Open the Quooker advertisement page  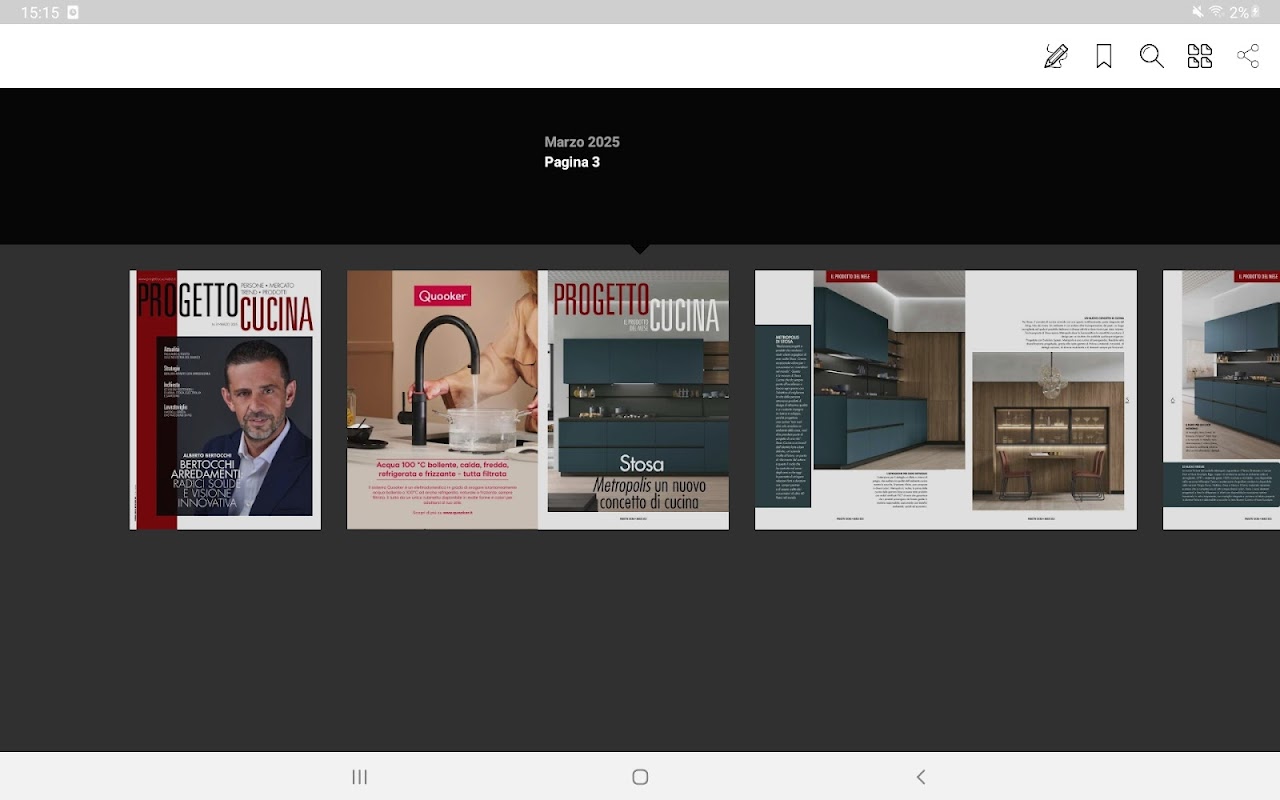tap(442, 400)
